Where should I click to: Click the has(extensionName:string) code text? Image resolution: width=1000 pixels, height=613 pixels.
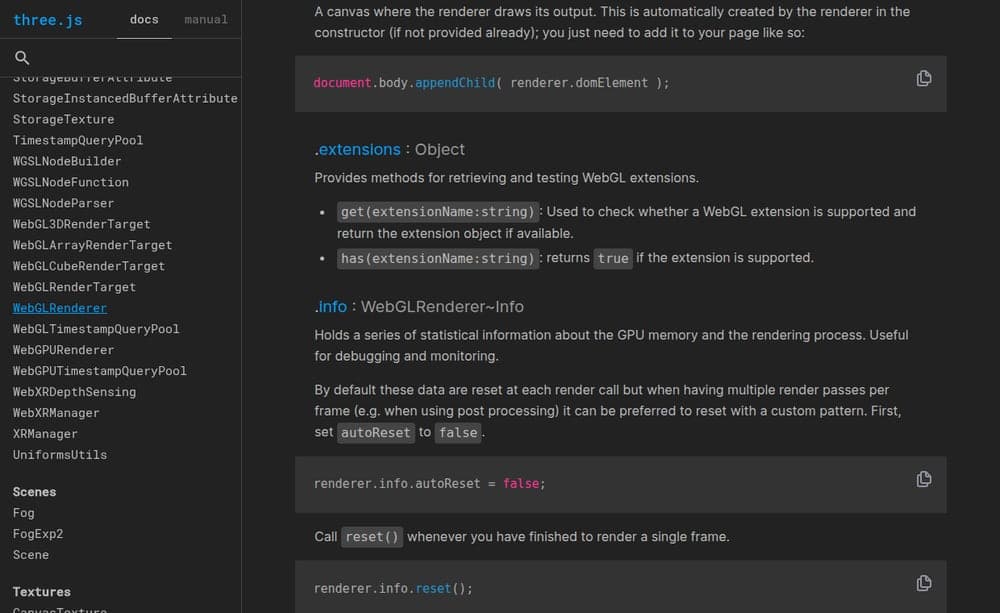pos(438,258)
